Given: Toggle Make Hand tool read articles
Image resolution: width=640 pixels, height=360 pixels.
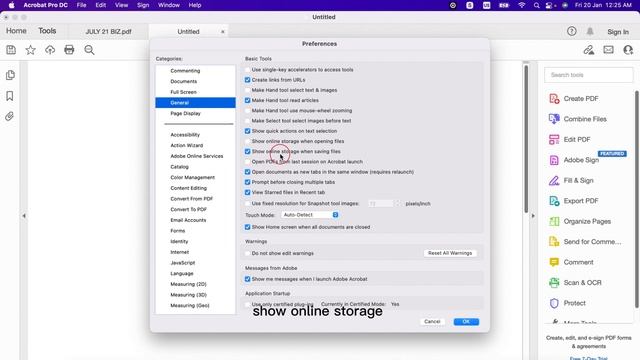Looking at the screenshot, I should 247,100.
